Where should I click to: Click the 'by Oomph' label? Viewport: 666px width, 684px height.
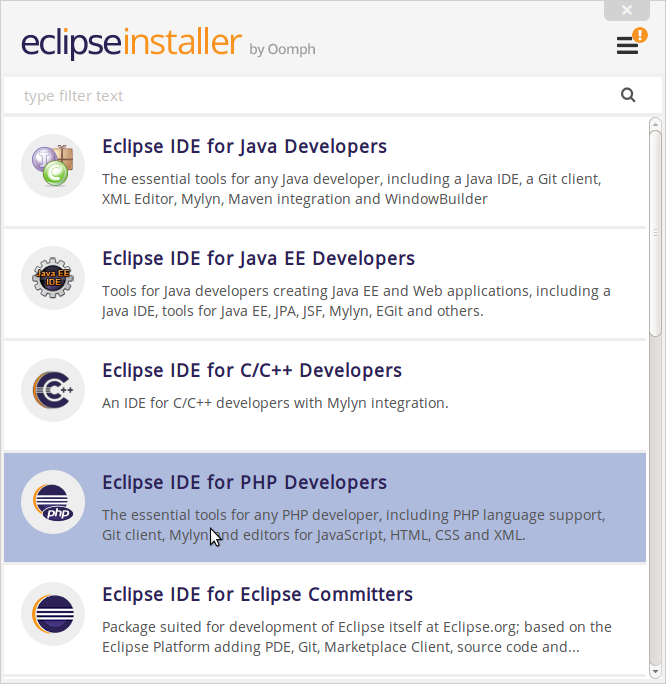282,49
